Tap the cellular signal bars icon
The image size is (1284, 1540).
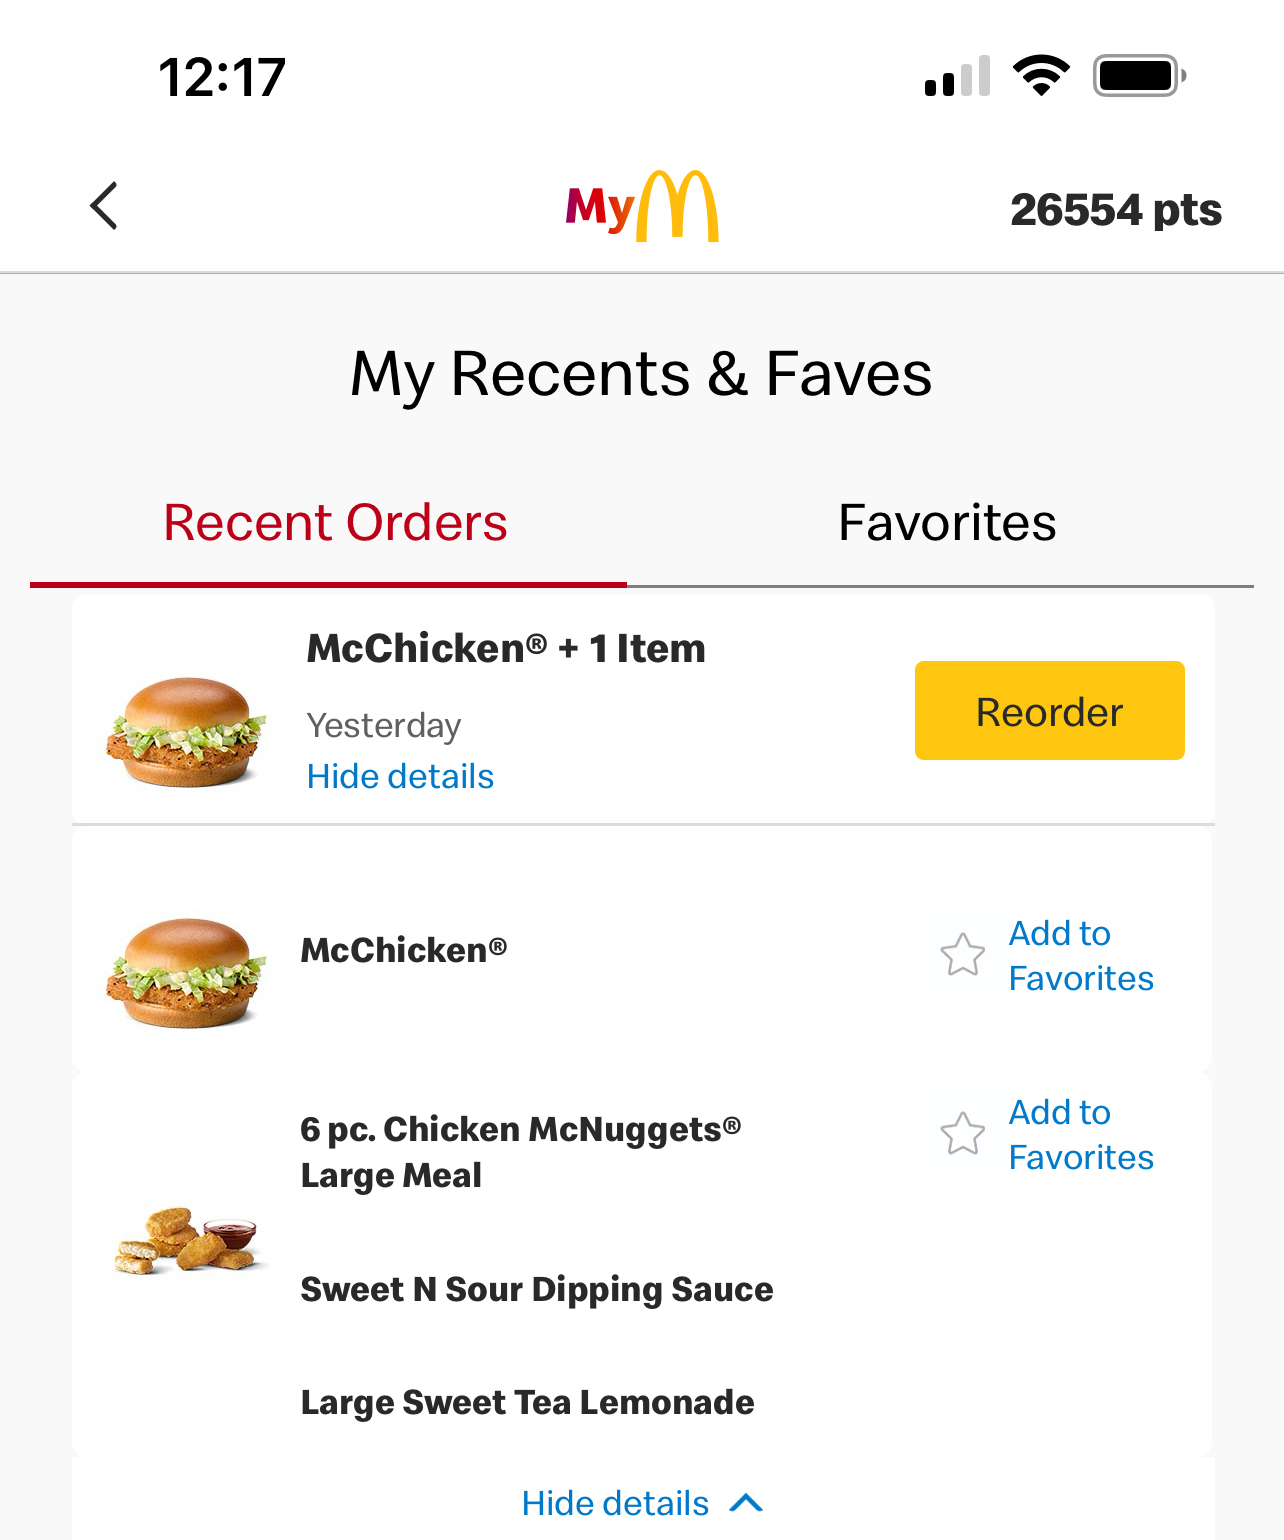click(x=957, y=77)
